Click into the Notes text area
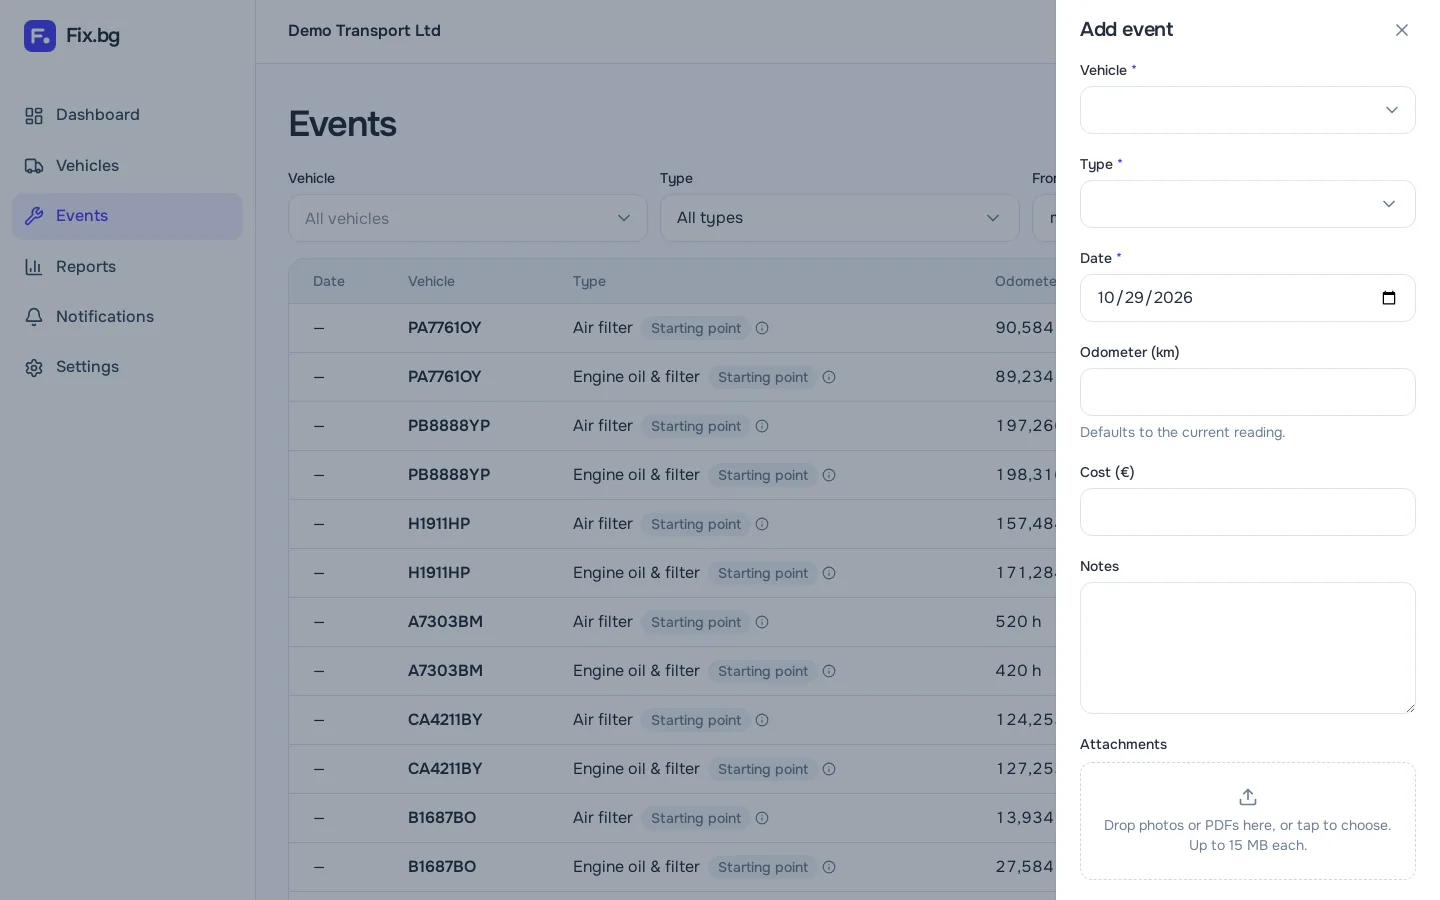Image resolution: width=1440 pixels, height=900 pixels. [x=1248, y=648]
